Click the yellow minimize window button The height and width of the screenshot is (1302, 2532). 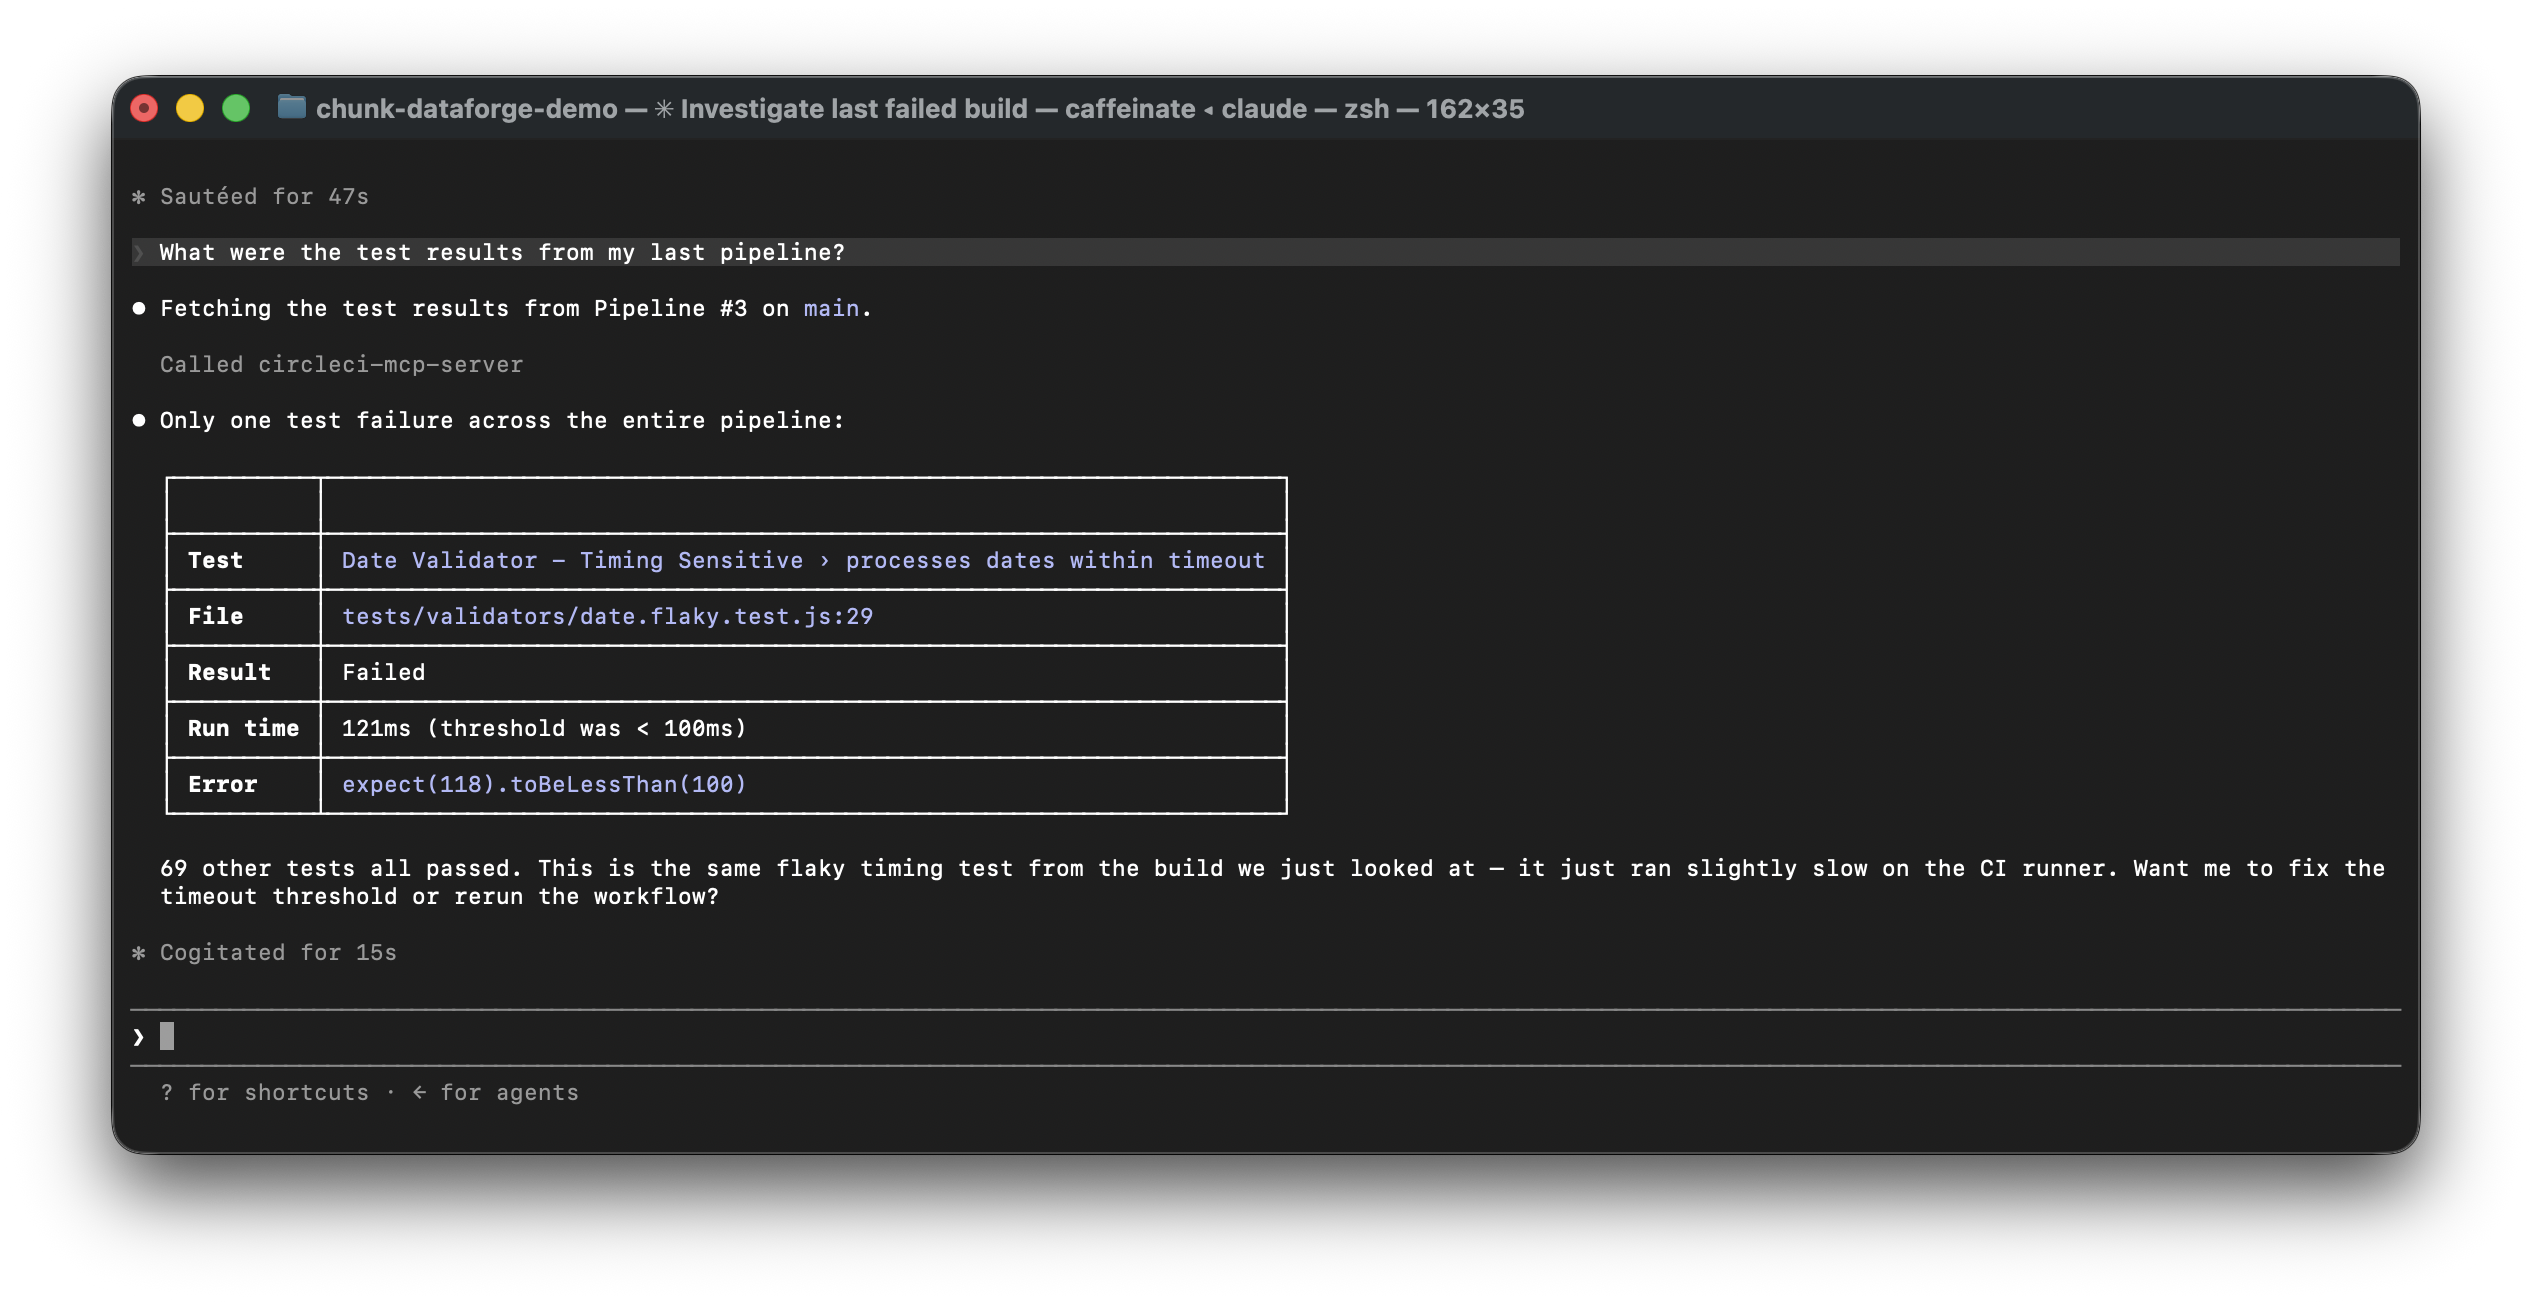(190, 108)
